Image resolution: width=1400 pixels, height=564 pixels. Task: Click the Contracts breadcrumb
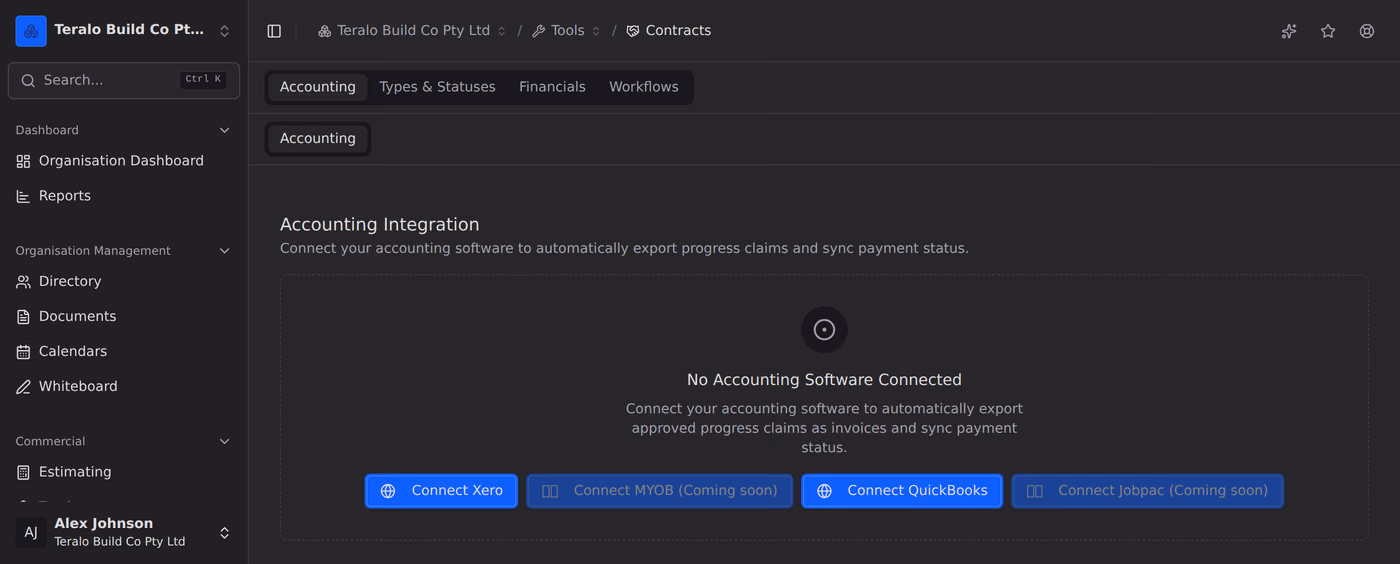668,31
